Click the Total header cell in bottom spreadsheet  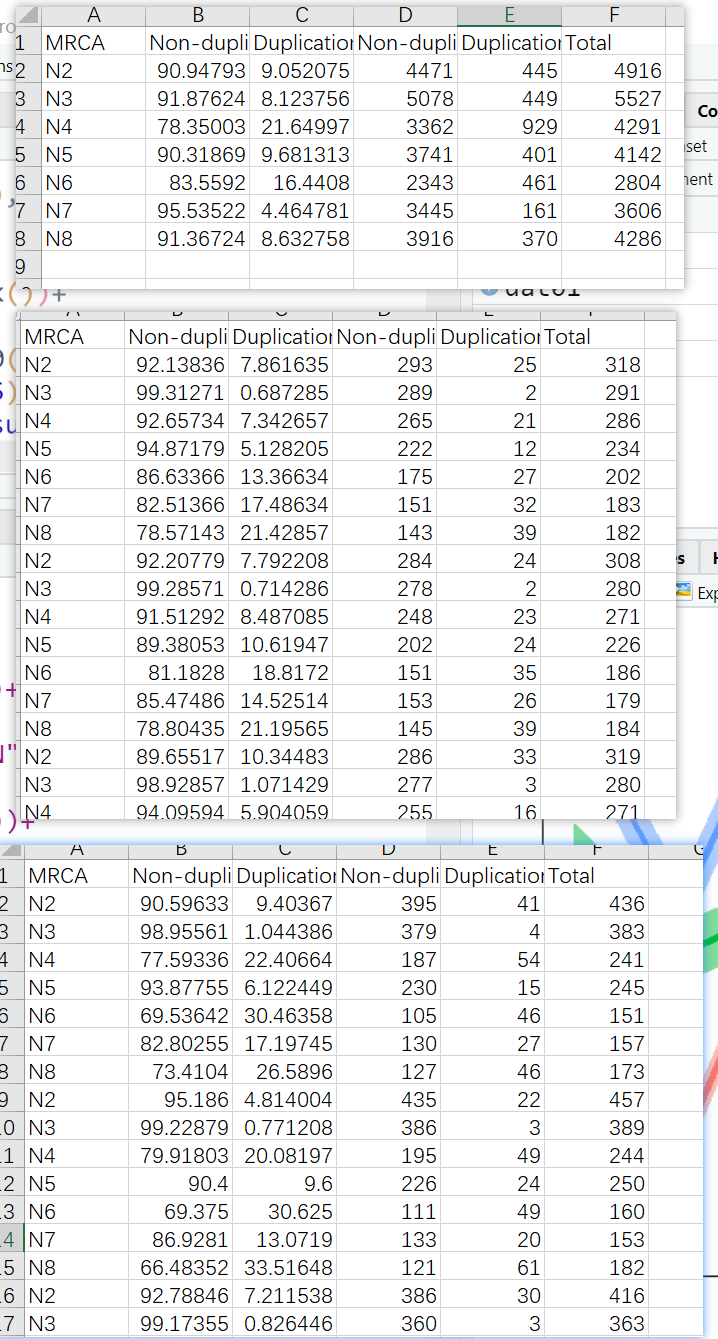click(597, 875)
